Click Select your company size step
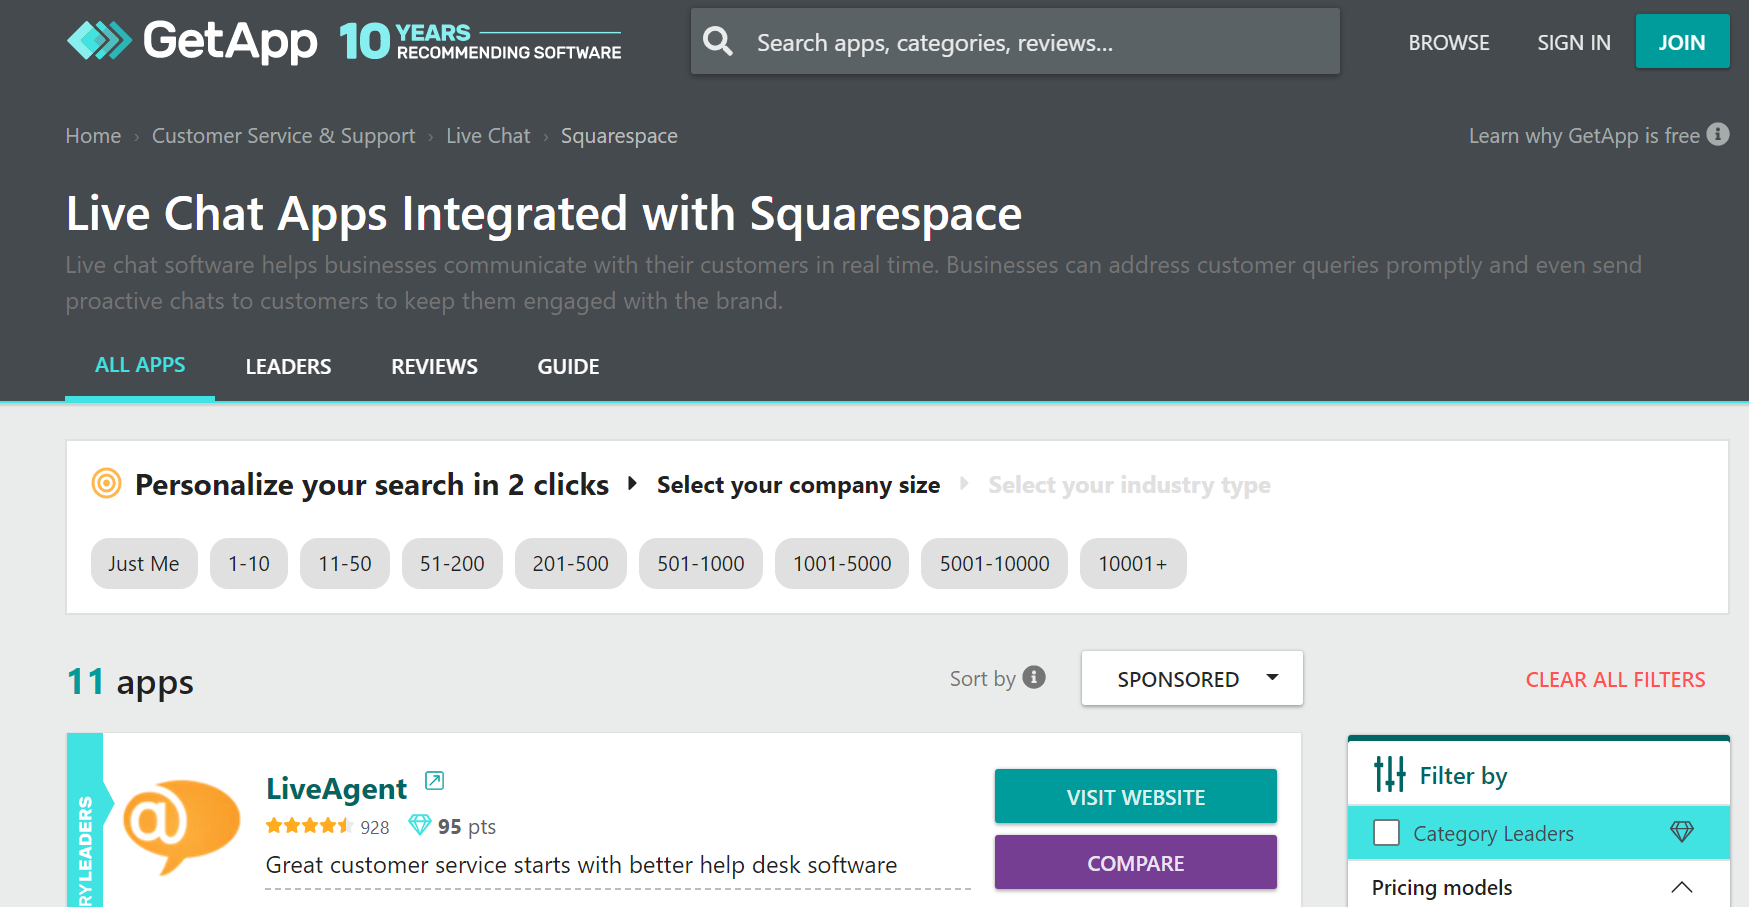 799,485
